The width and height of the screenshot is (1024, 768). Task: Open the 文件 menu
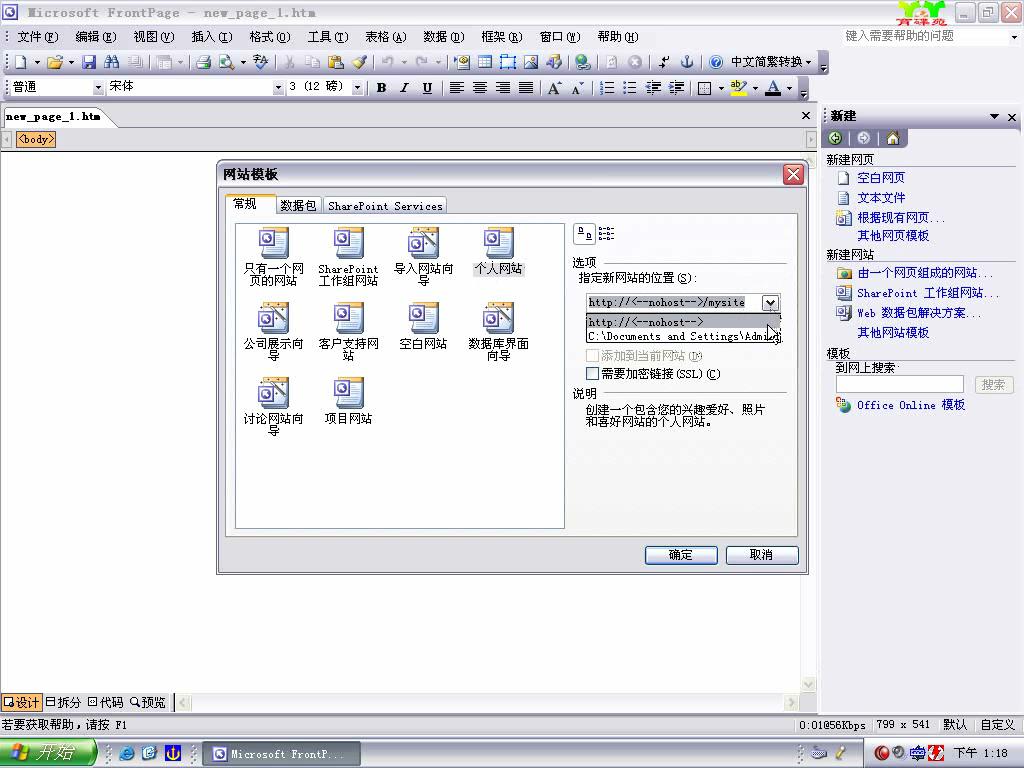(37, 37)
